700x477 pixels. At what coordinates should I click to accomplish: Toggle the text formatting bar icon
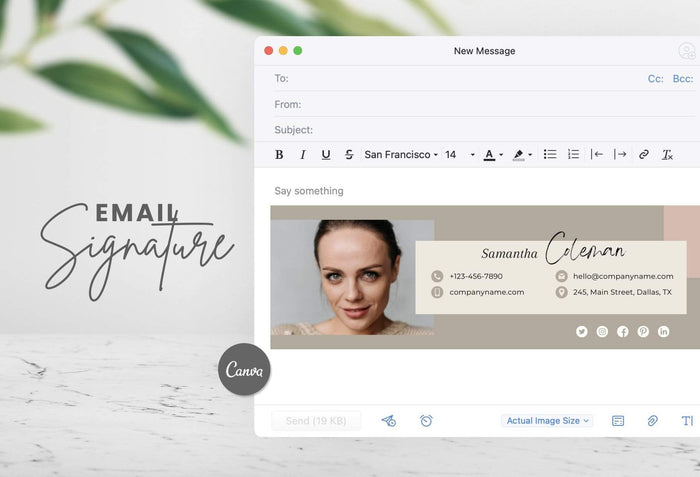(687, 421)
